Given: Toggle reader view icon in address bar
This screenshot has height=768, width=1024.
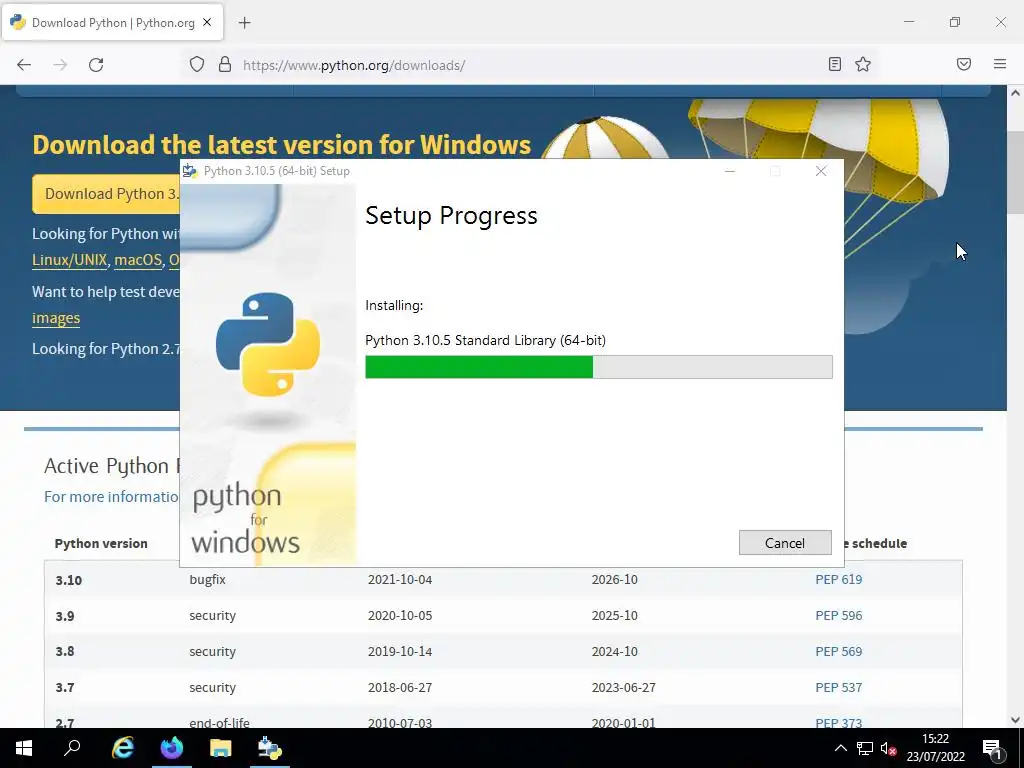Looking at the screenshot, I should (835, 64).
